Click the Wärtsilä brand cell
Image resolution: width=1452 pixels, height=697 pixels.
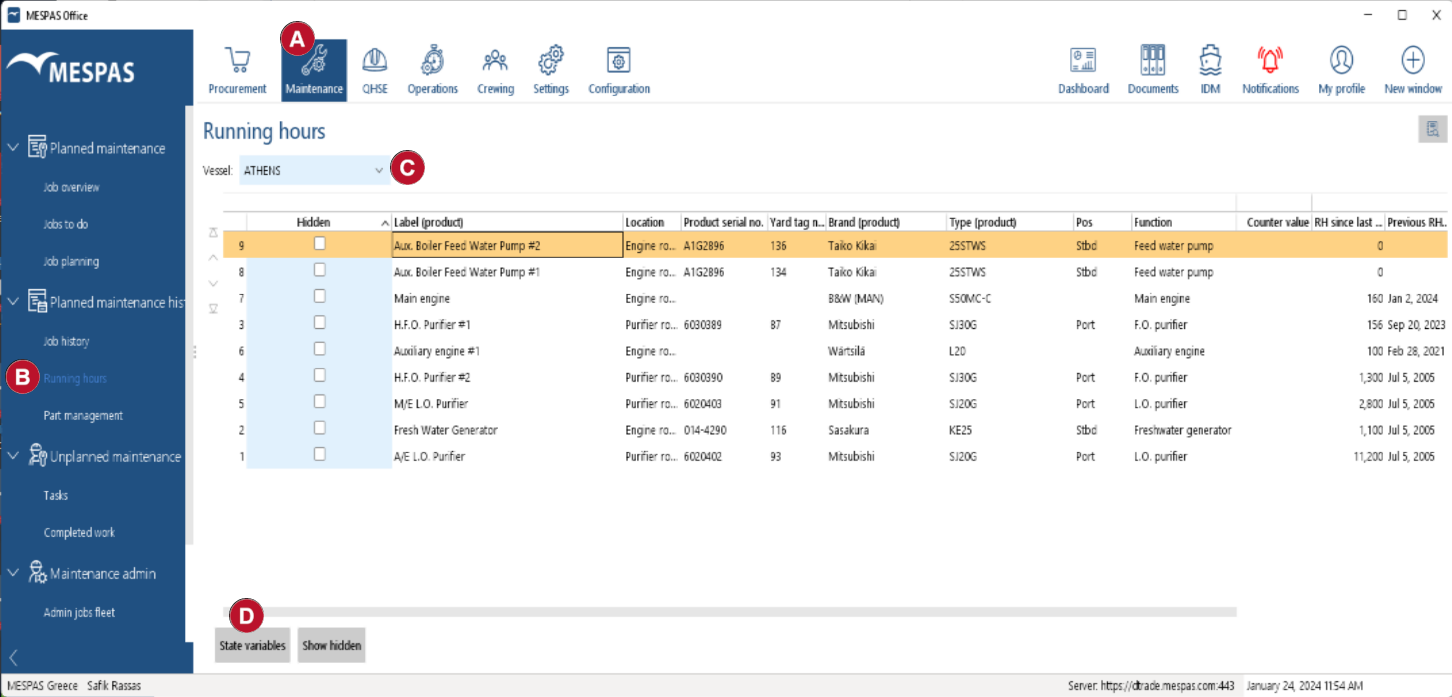[x=848, y=351]
